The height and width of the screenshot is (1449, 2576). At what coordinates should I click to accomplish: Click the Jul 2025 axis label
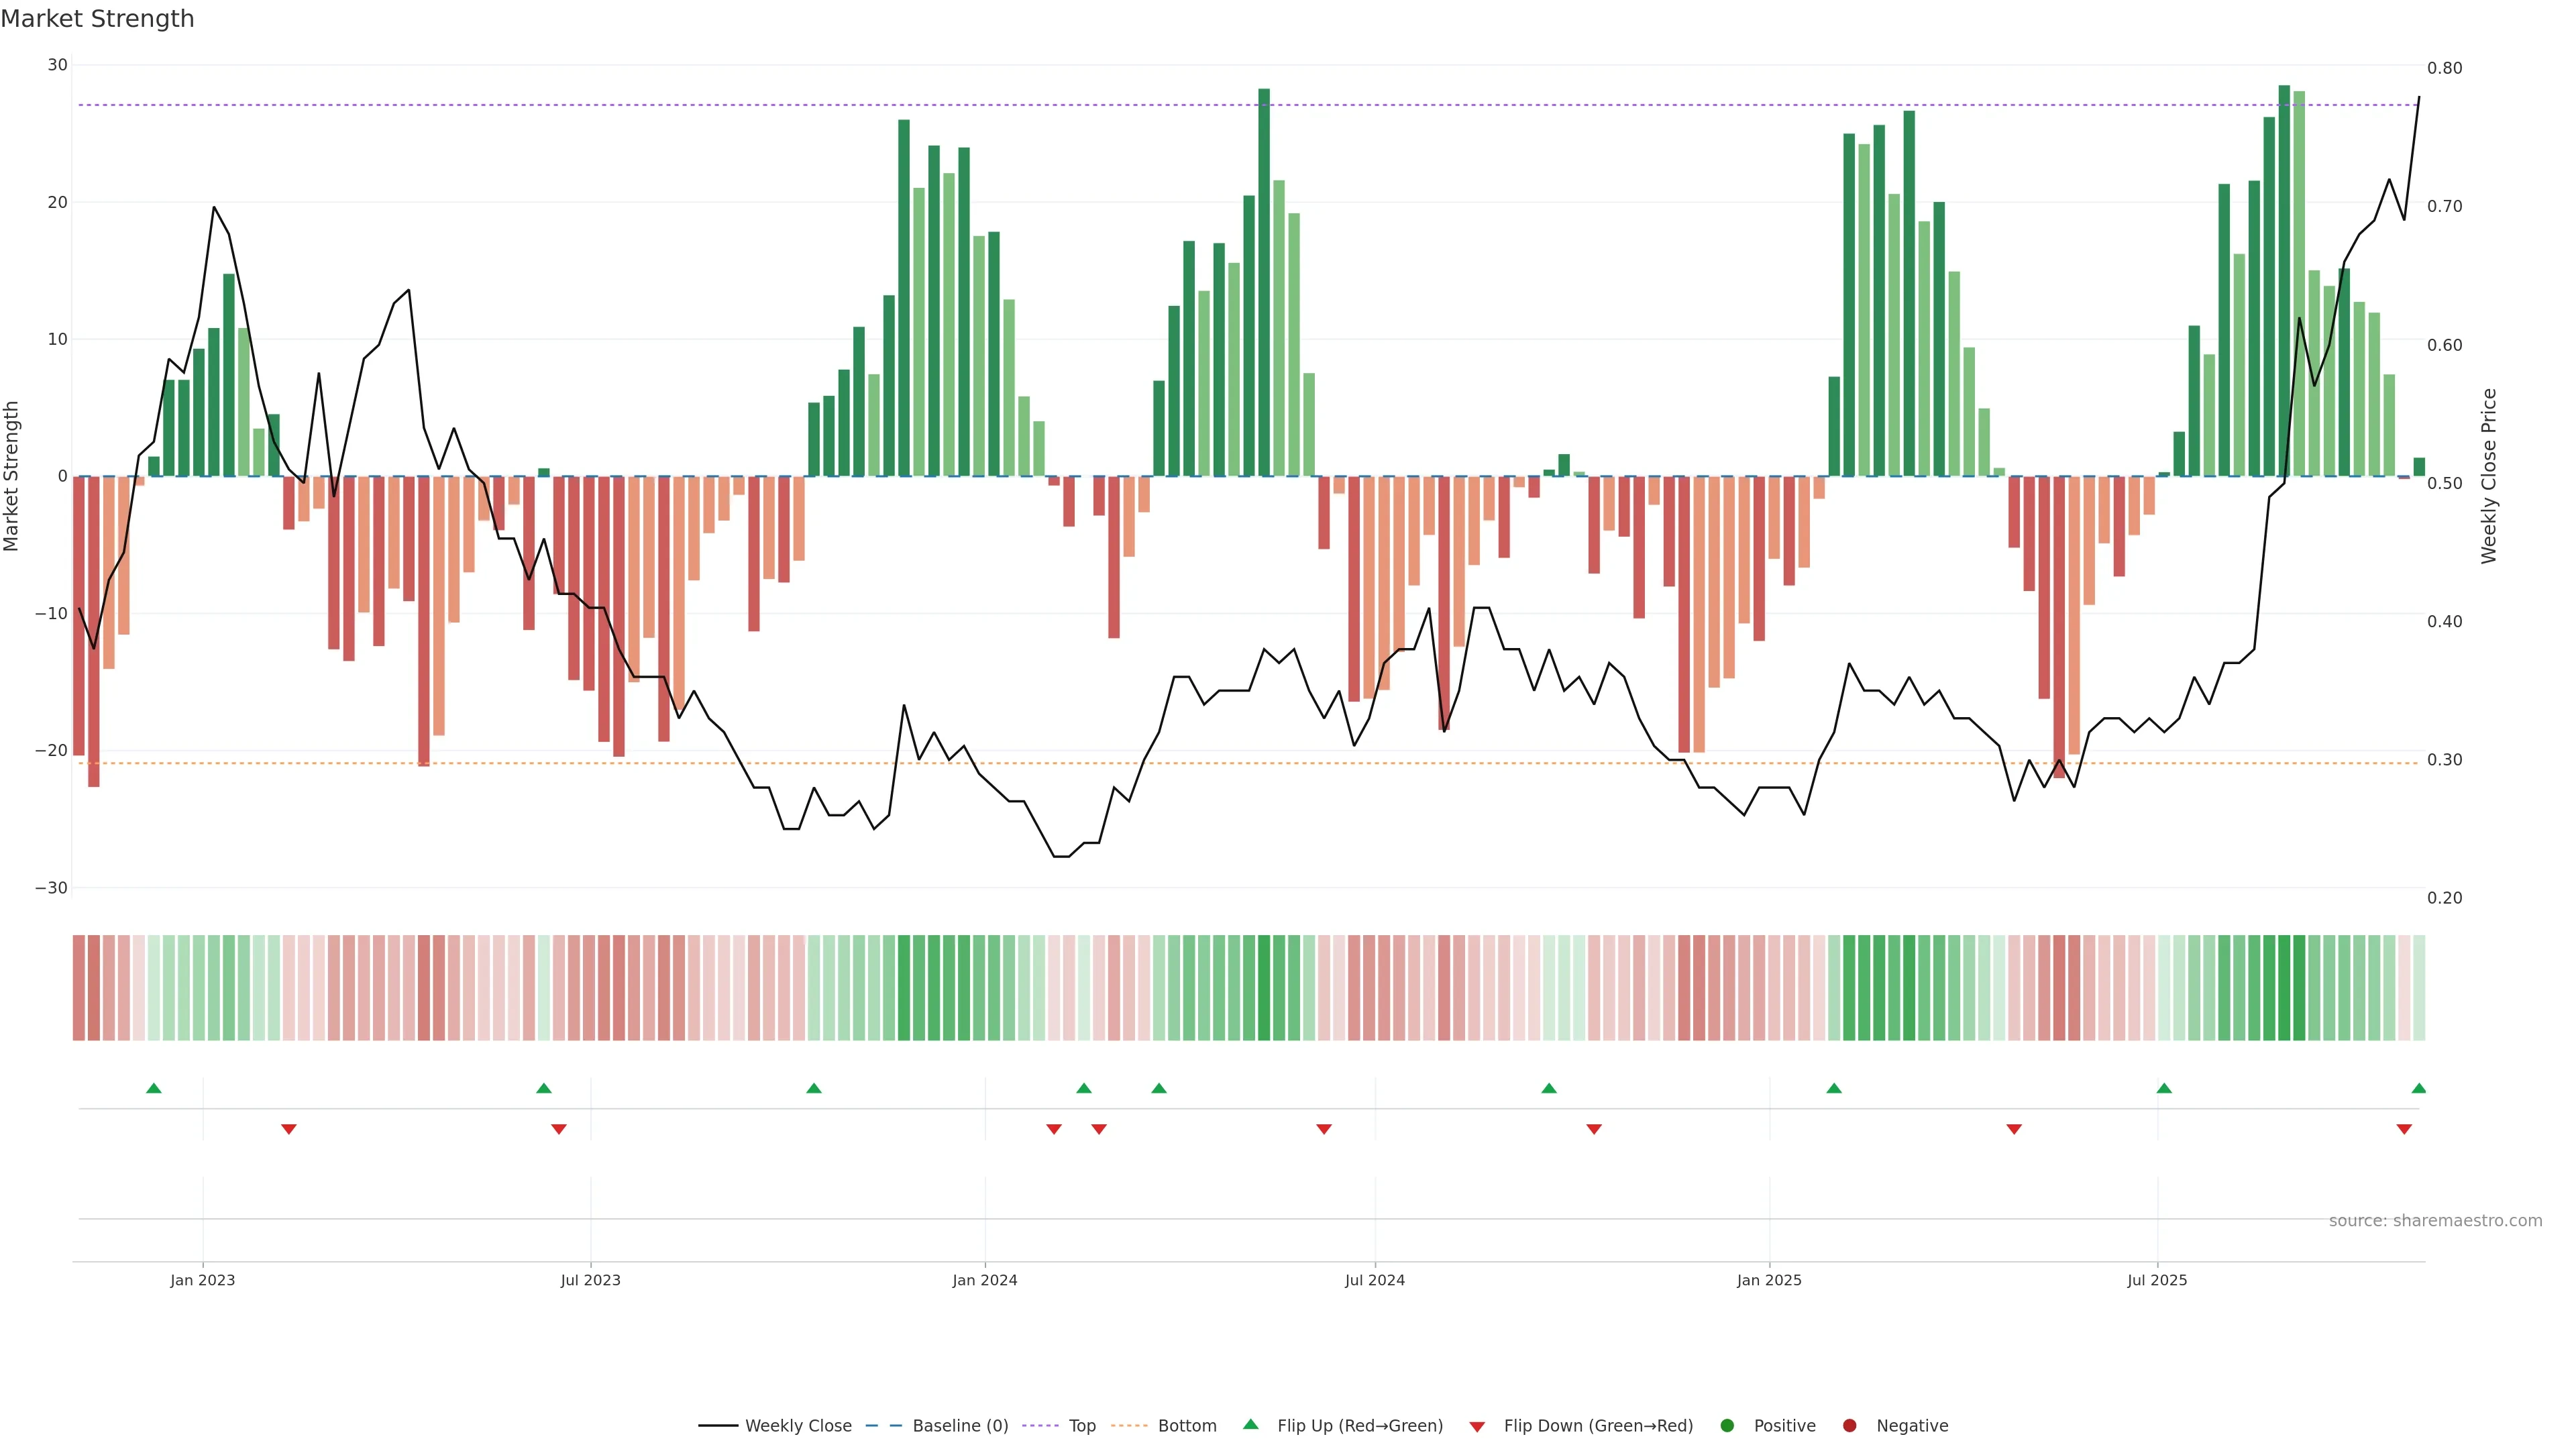[2156, 1280]
